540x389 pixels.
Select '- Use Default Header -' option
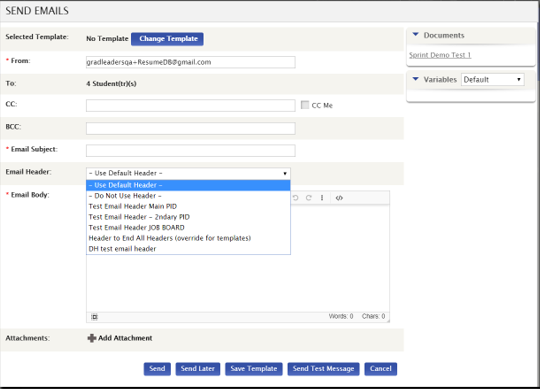[x=188, y=185]
